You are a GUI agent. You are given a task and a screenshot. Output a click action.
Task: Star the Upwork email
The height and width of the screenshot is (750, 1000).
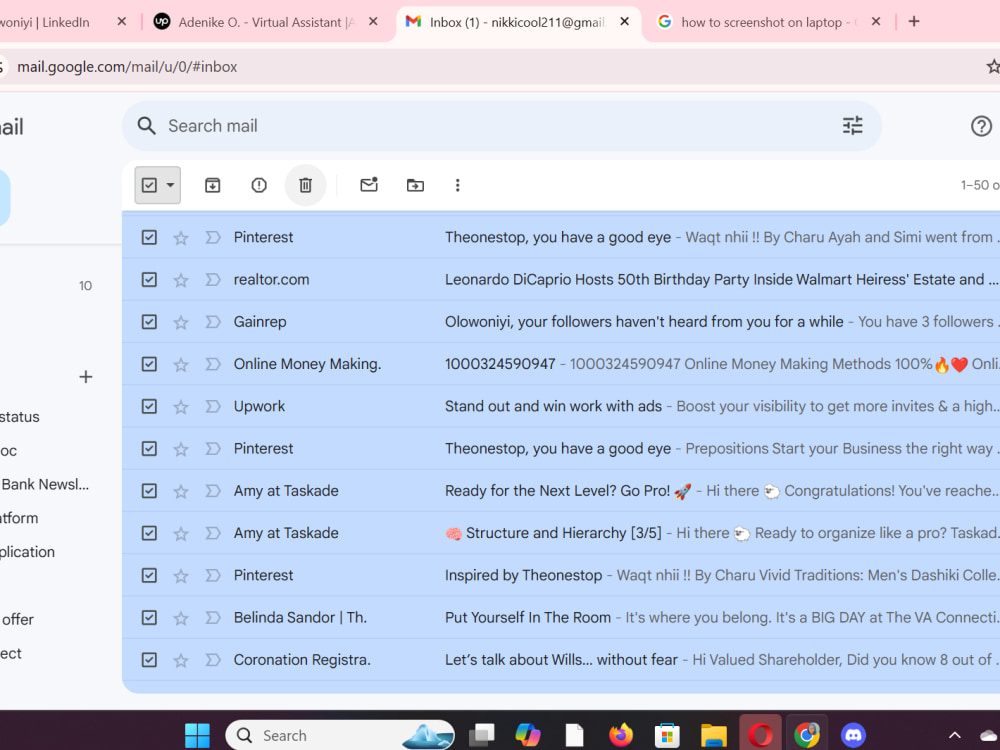(x=181, y=407)
